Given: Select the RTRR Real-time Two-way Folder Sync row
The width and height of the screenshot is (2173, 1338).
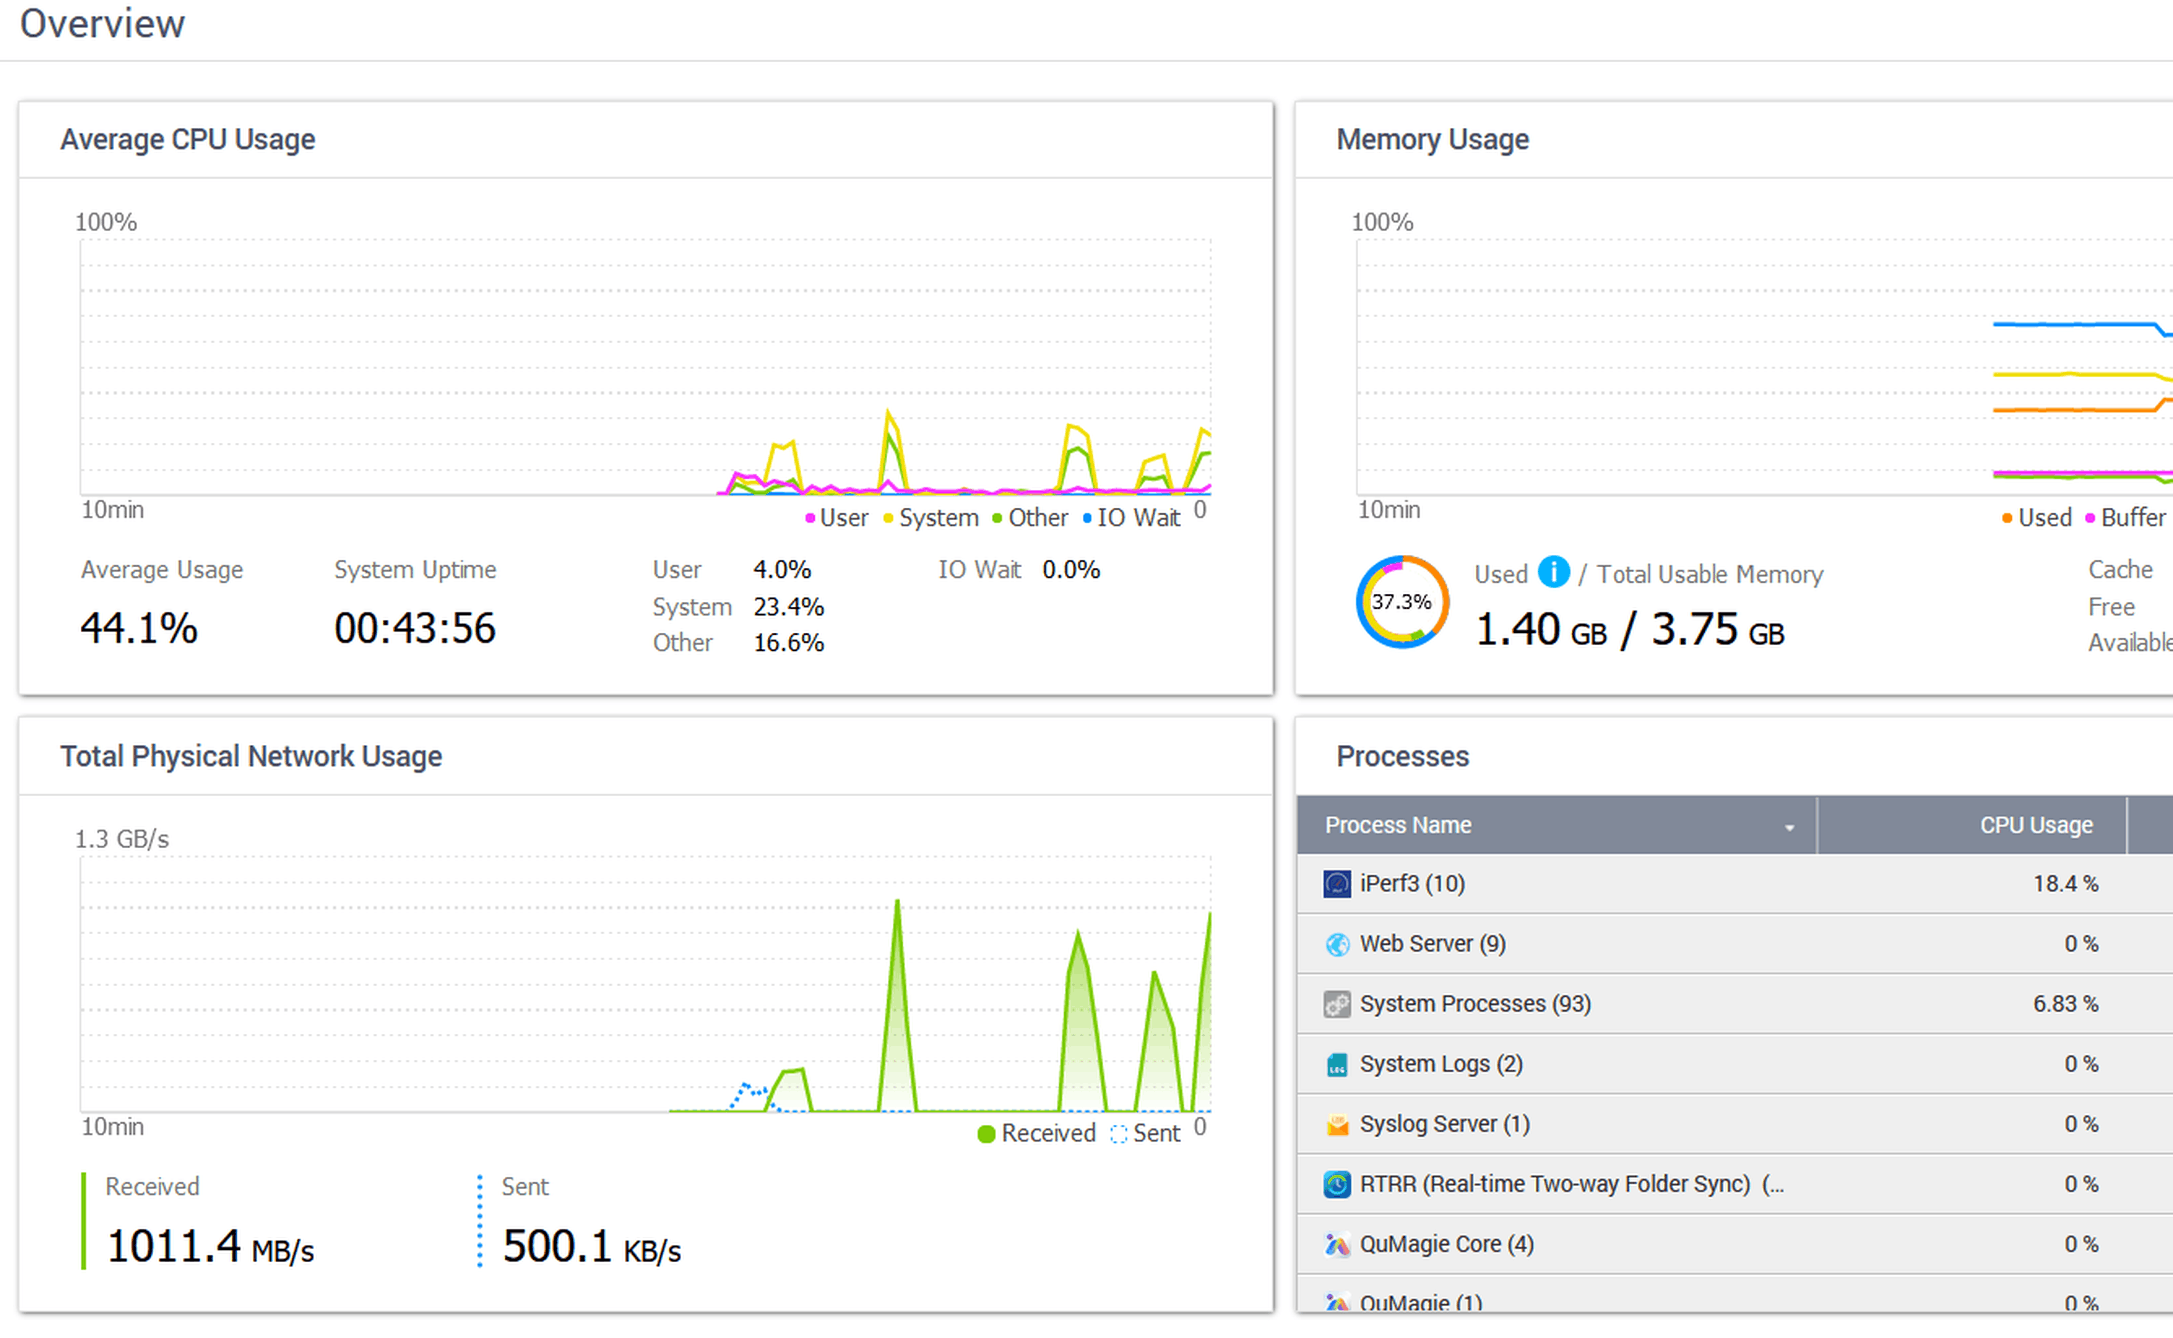Looking at the screenshot, I should [1734, 1184].
